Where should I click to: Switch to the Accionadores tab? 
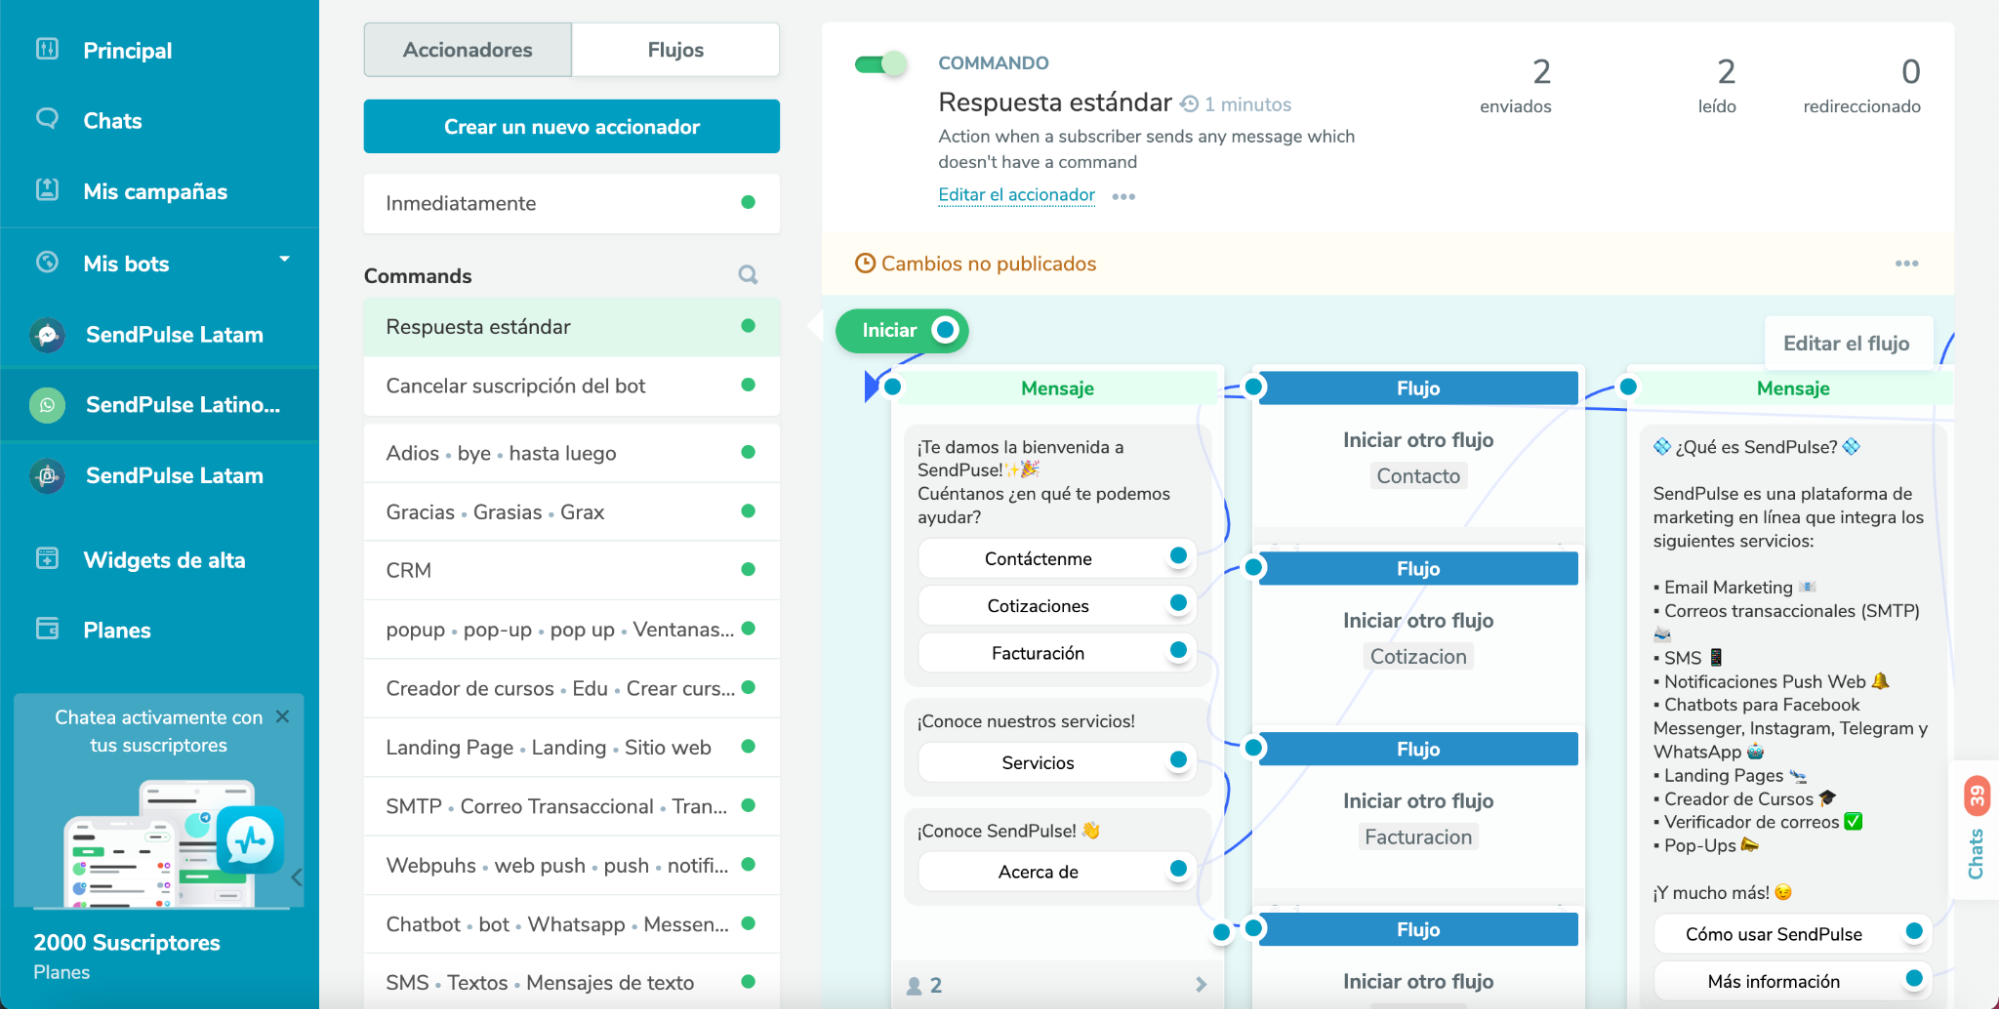tap(467, 50)
